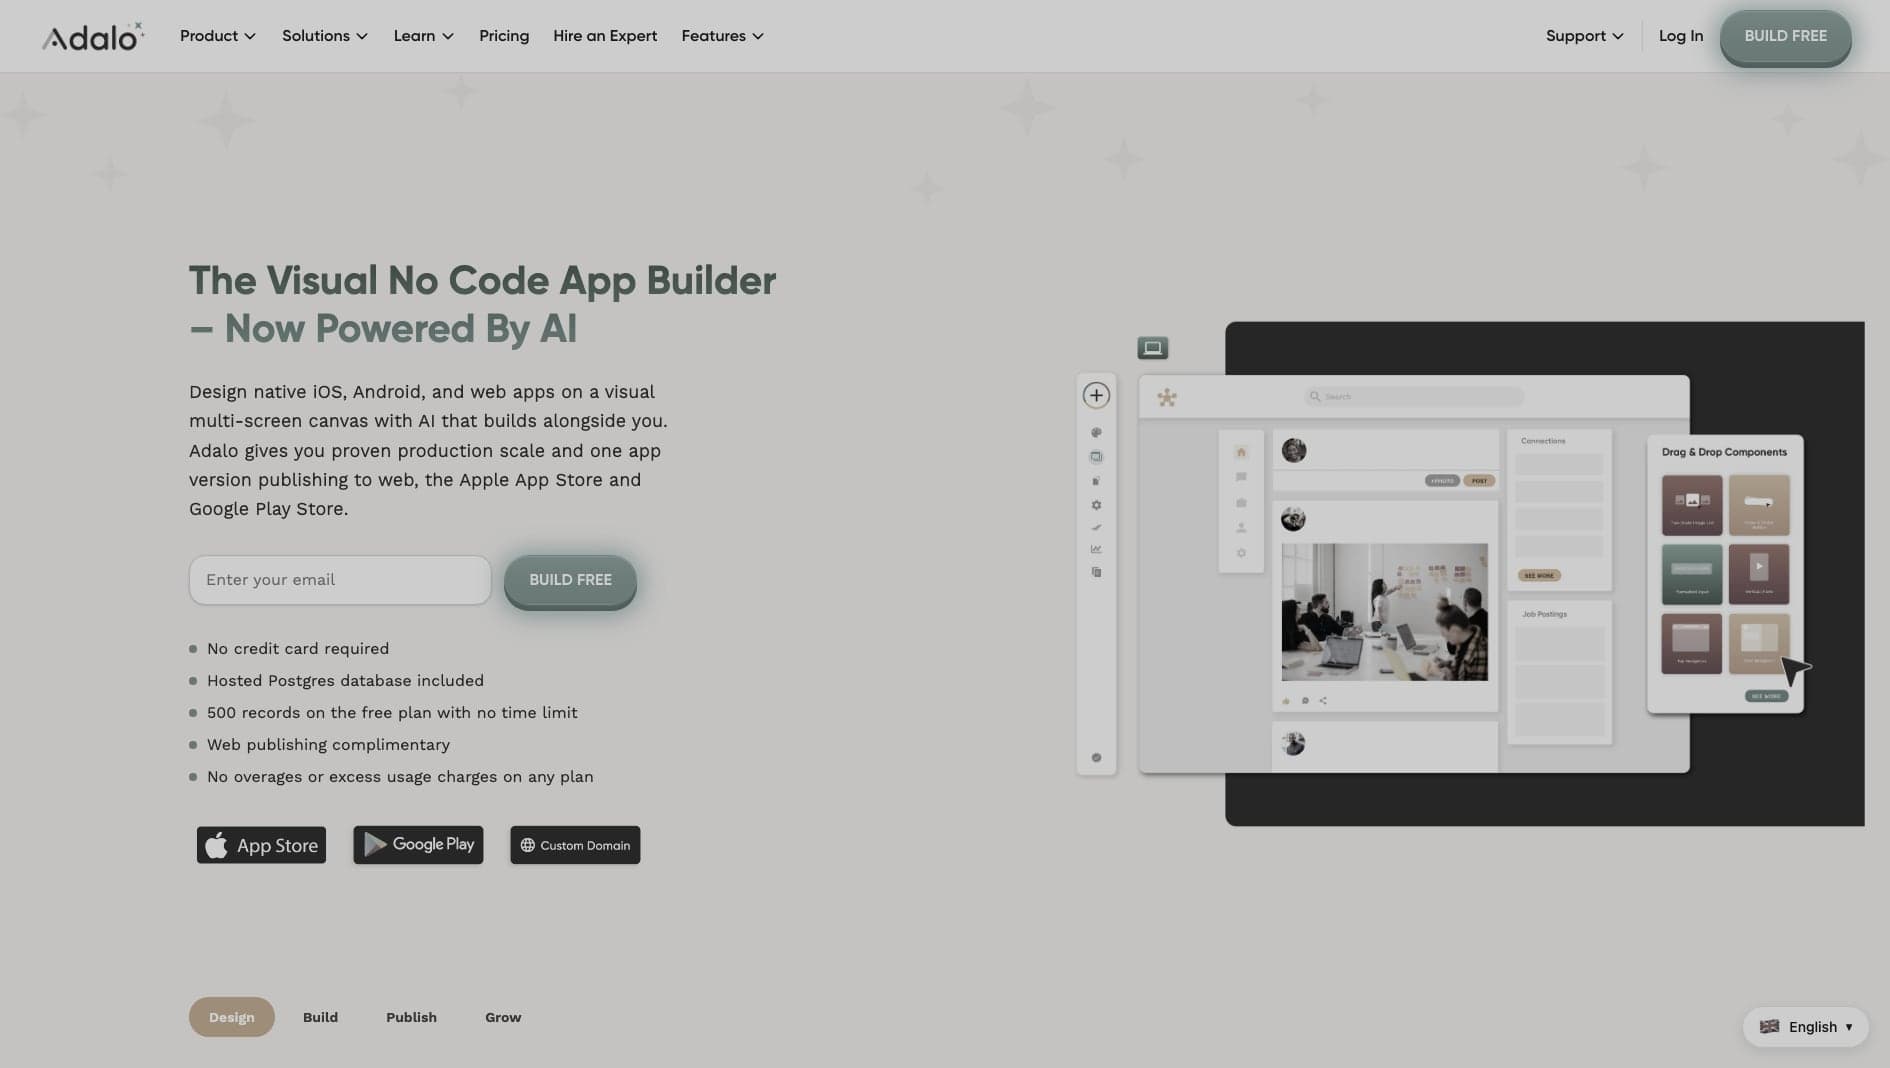Click the flag icon next to English
This screenshot has width=1890, height=1068.
(1769, 1027)
